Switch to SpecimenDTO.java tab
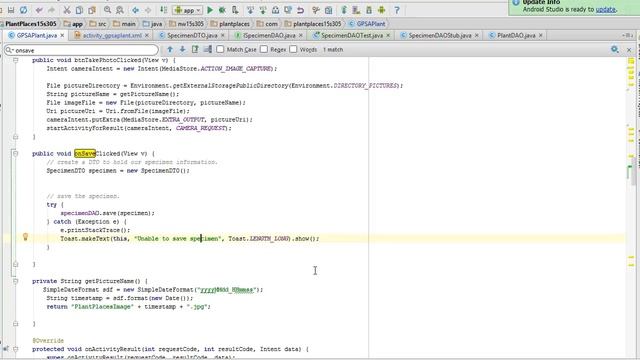 coord(192,36)
